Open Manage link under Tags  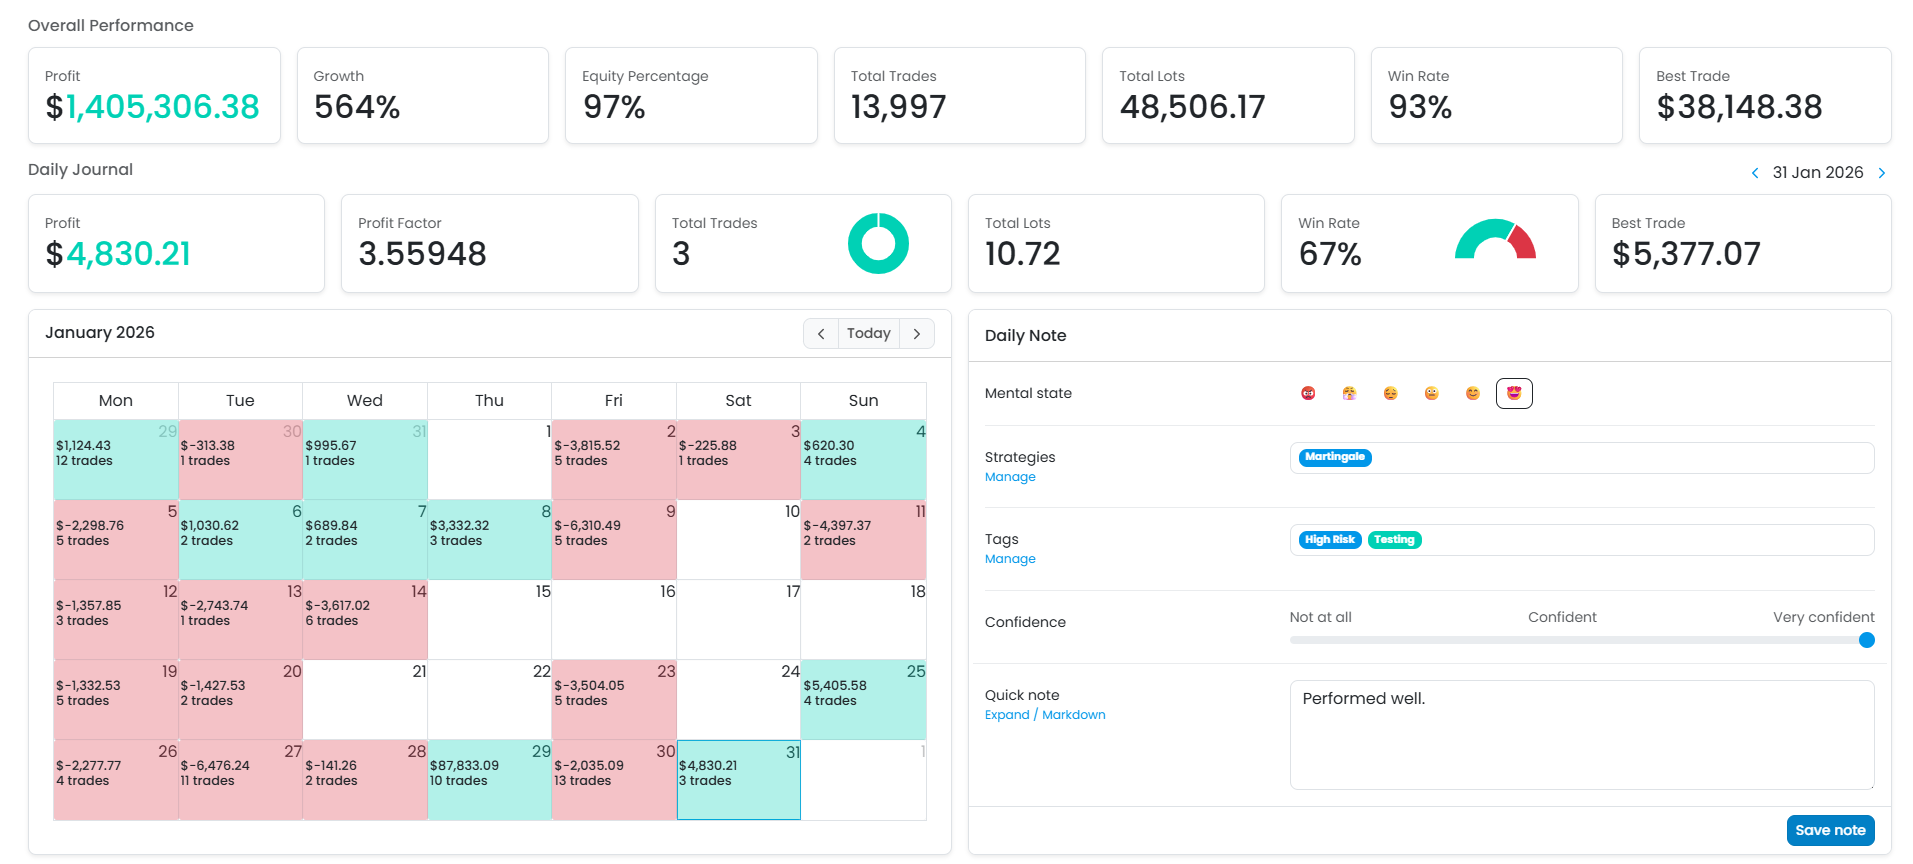pyautogui.click(x=1010, y=559)
